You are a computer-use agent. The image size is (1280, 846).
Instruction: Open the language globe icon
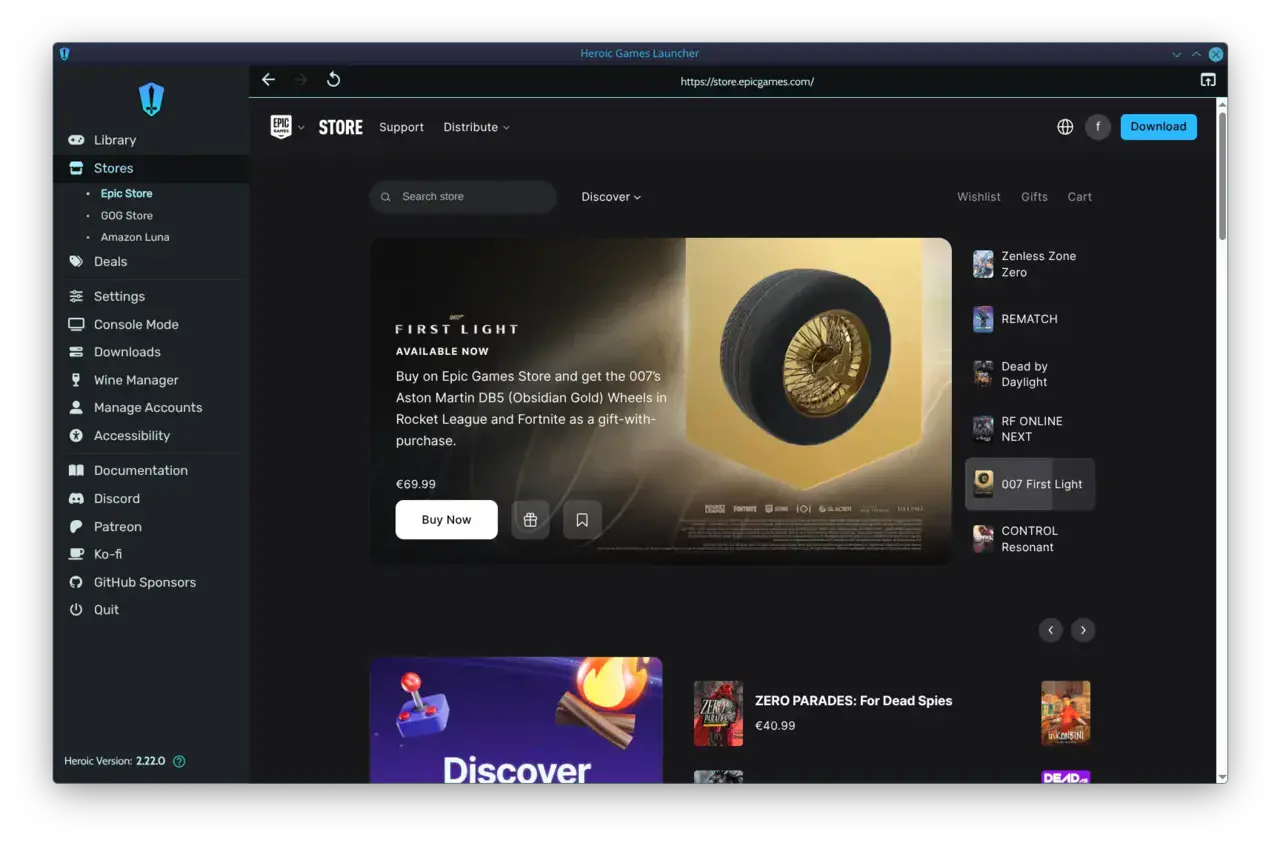(x=1065, y=127)
